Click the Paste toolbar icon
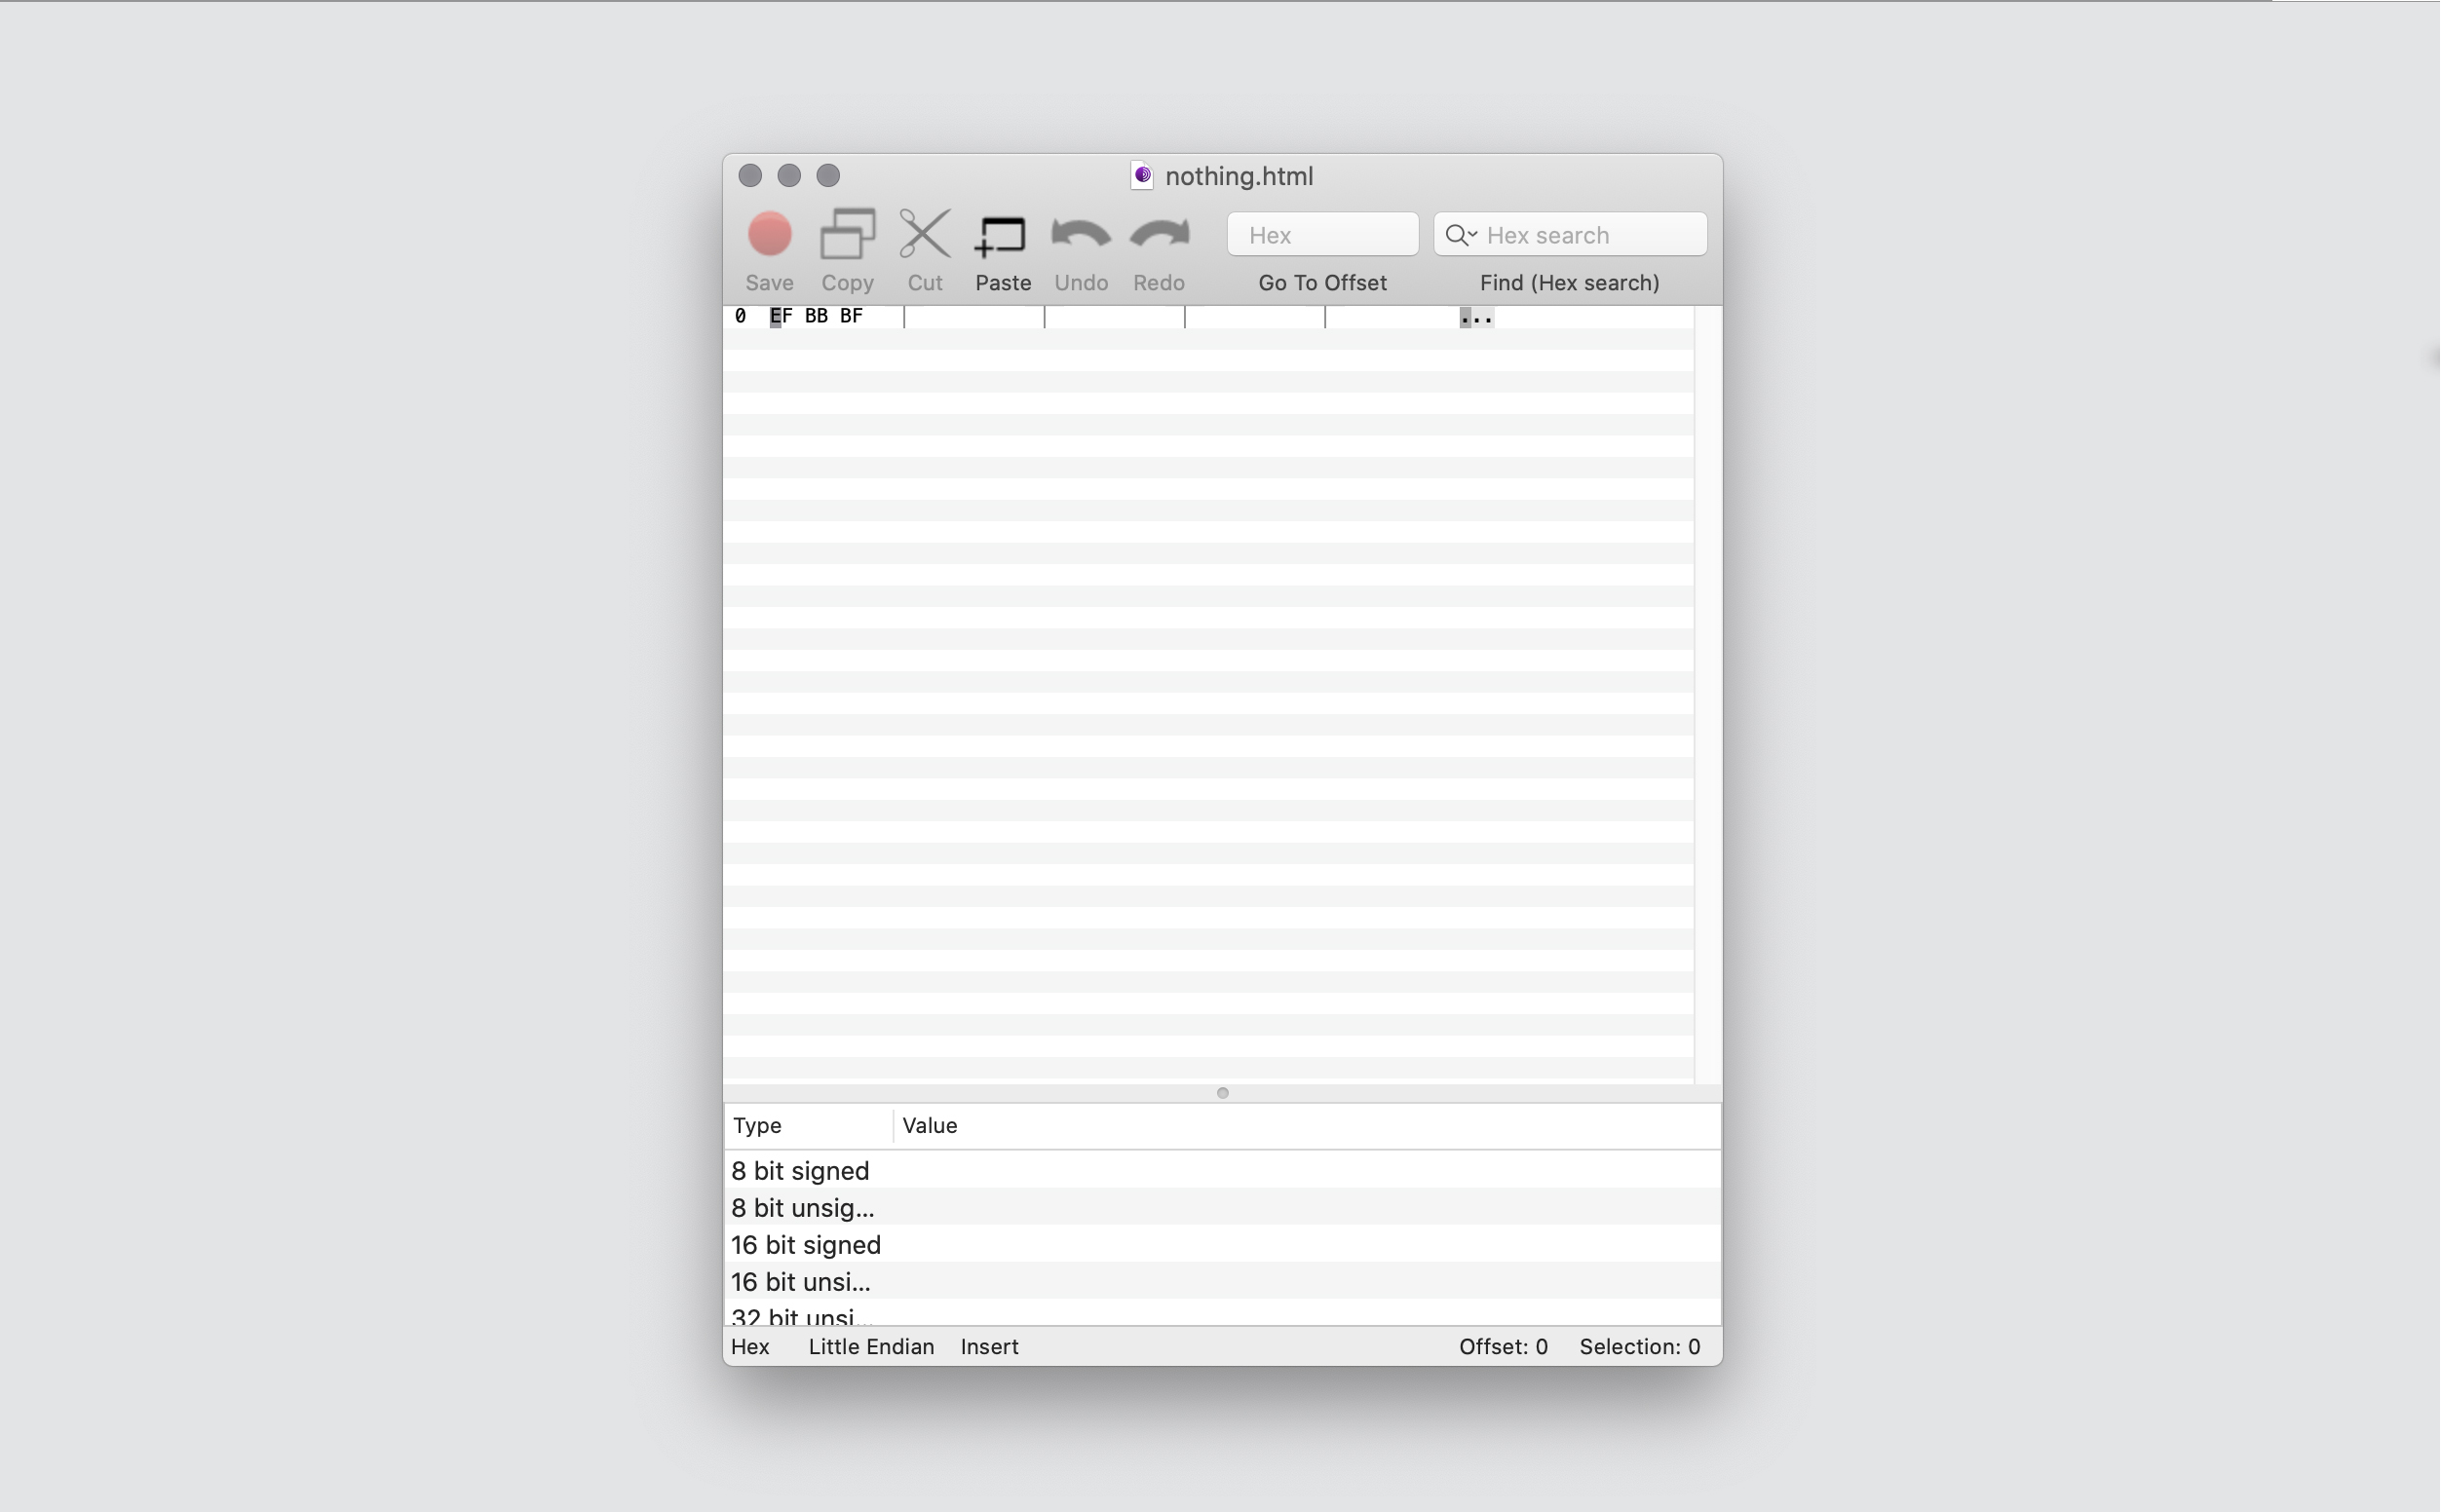This screenshot has width=2441, height=1512. tap(1002, 236)
